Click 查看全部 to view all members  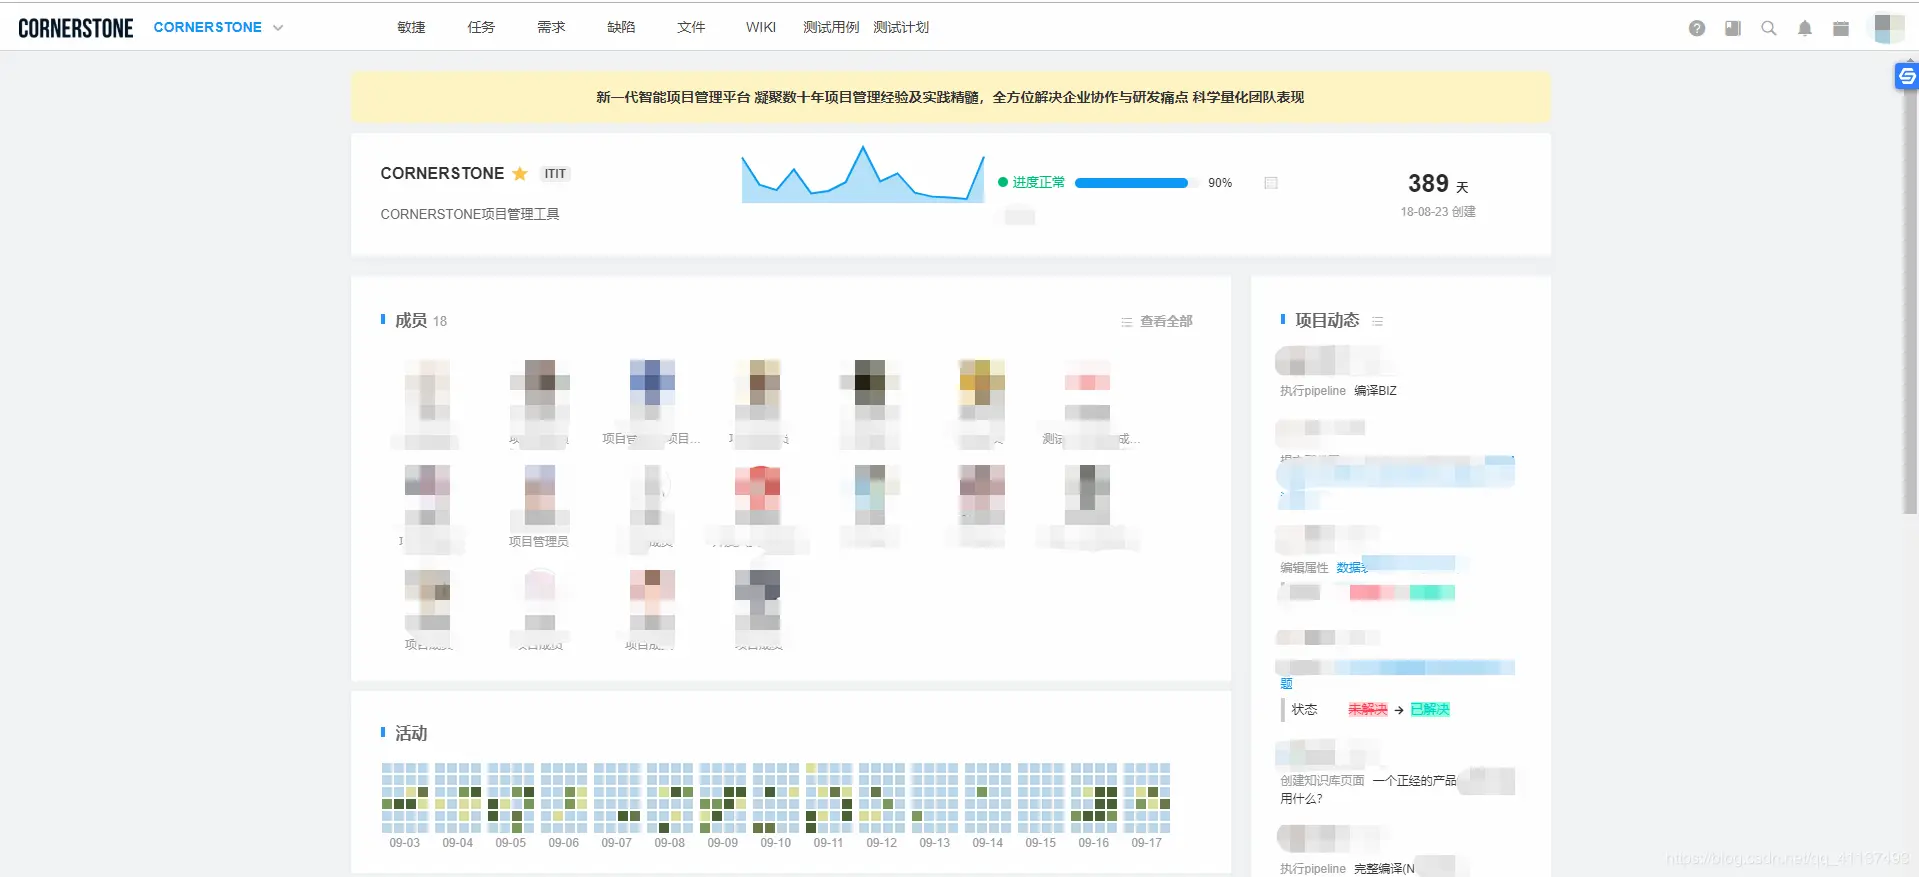1166,321
